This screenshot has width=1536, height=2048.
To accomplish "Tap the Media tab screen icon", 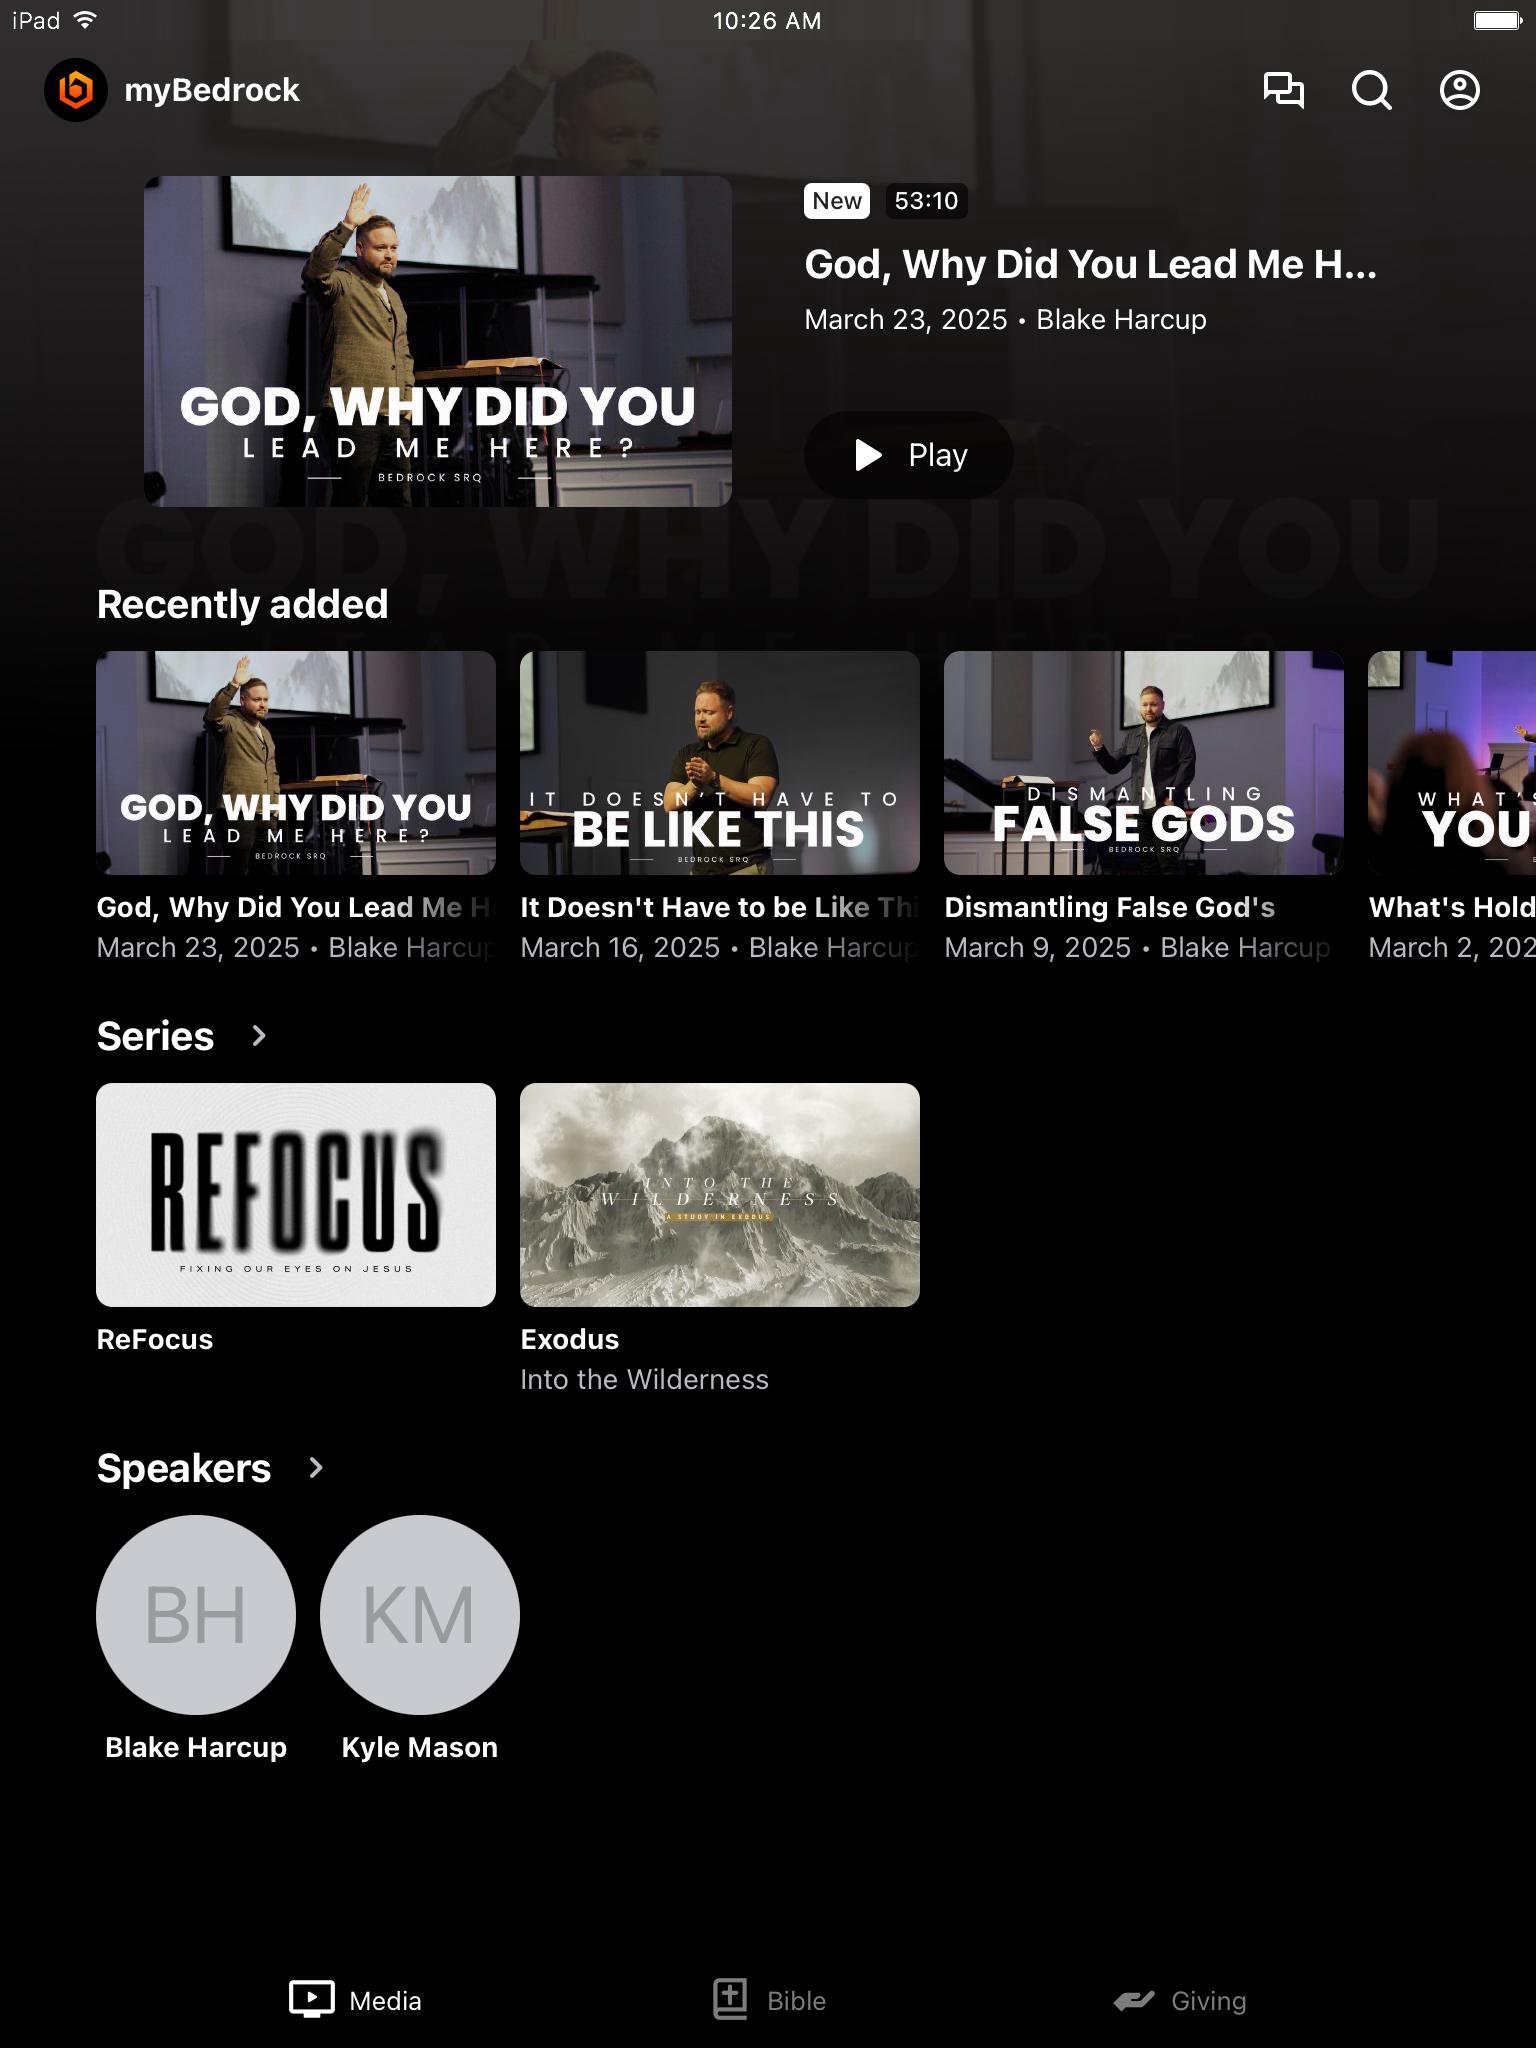I will point(312,1999).
